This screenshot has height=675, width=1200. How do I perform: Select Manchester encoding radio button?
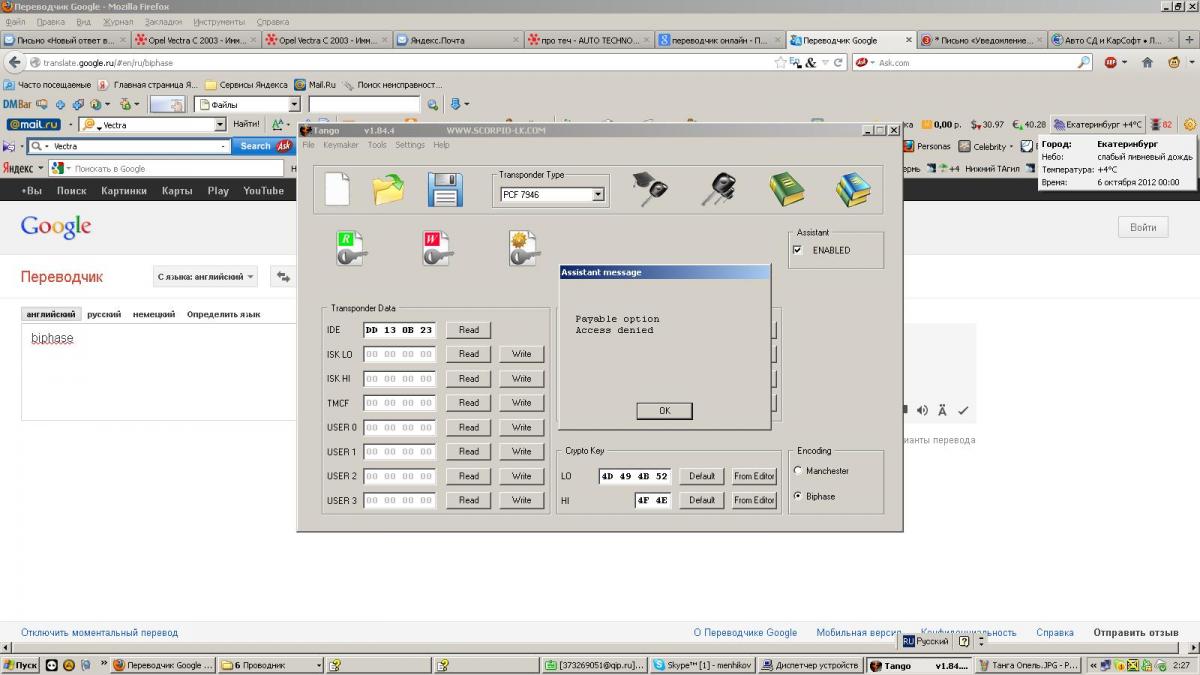tap(798, 471)
